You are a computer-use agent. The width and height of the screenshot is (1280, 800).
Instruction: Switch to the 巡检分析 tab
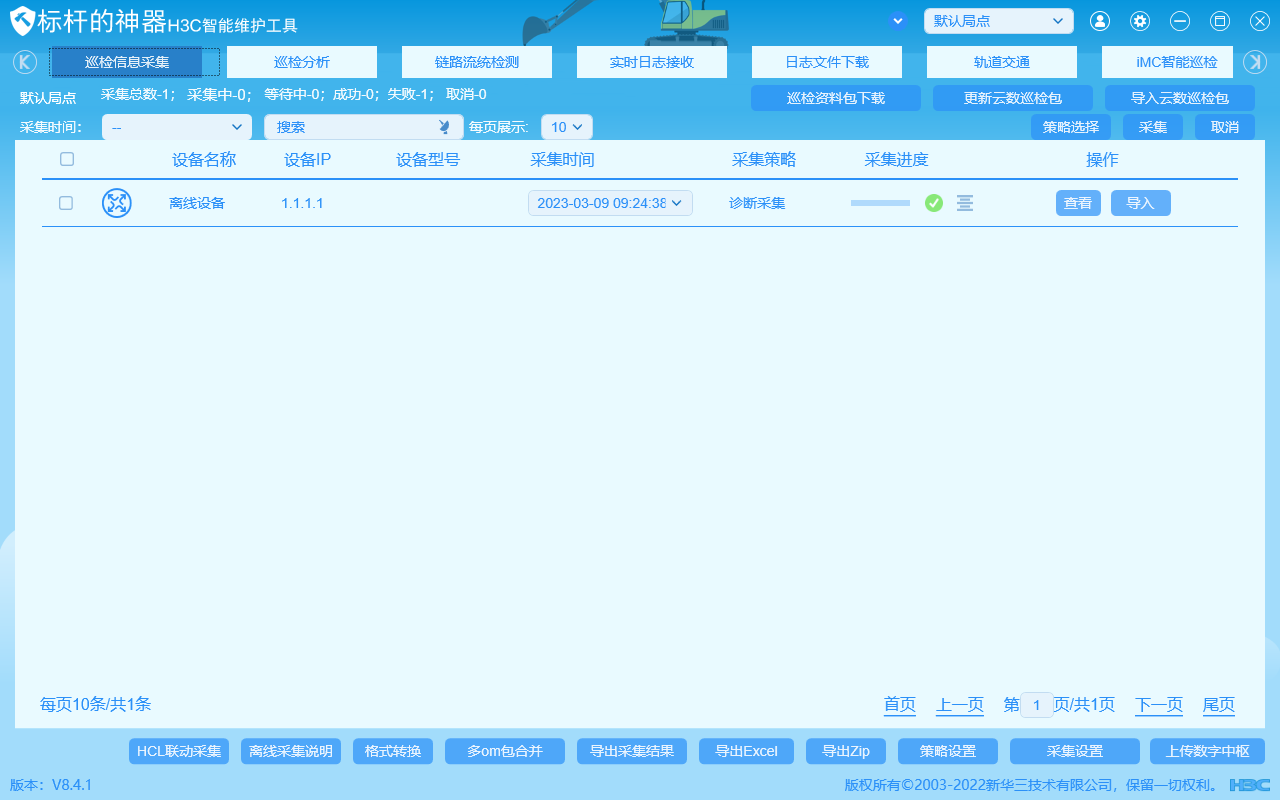(302, 62)
